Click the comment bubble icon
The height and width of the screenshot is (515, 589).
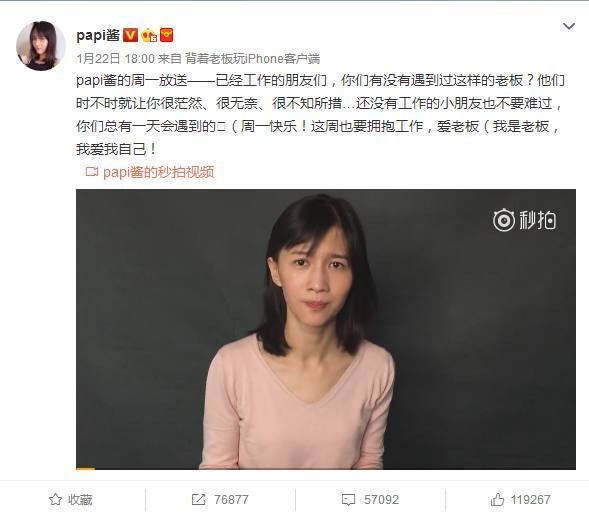pyautogui.click(x=348, y=500)
